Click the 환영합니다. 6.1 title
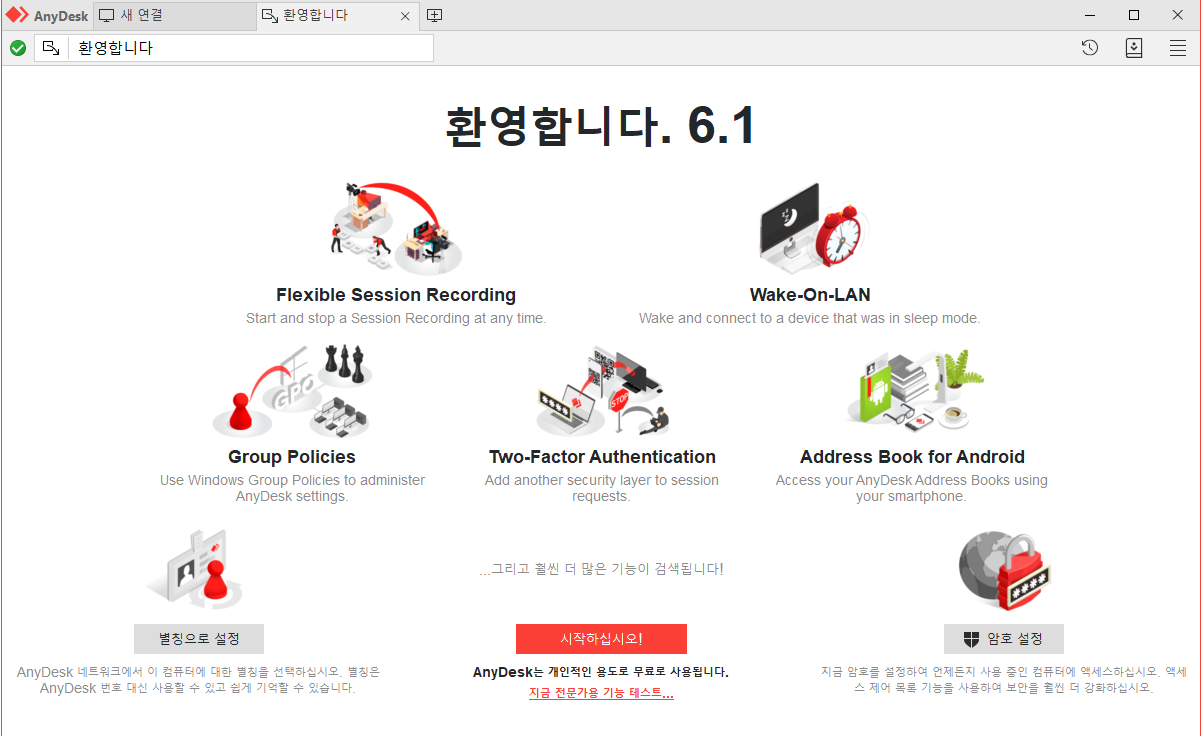Image resolution: width=1201 pixels, height=736 pixels. 600,127
